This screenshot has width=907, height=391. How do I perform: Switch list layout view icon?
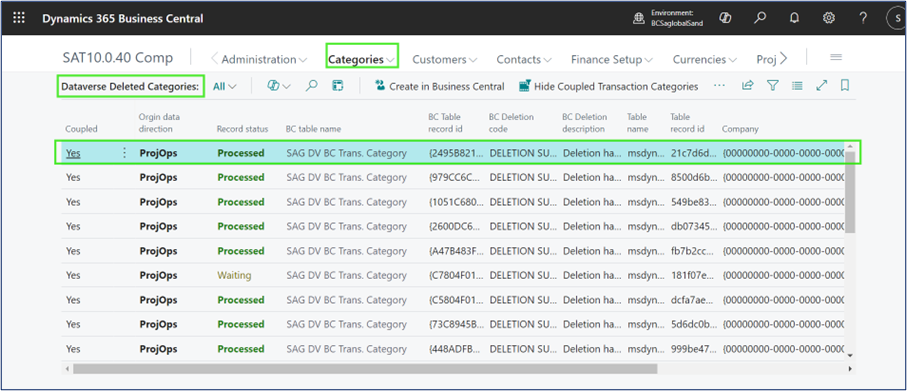tap(797, 86)
